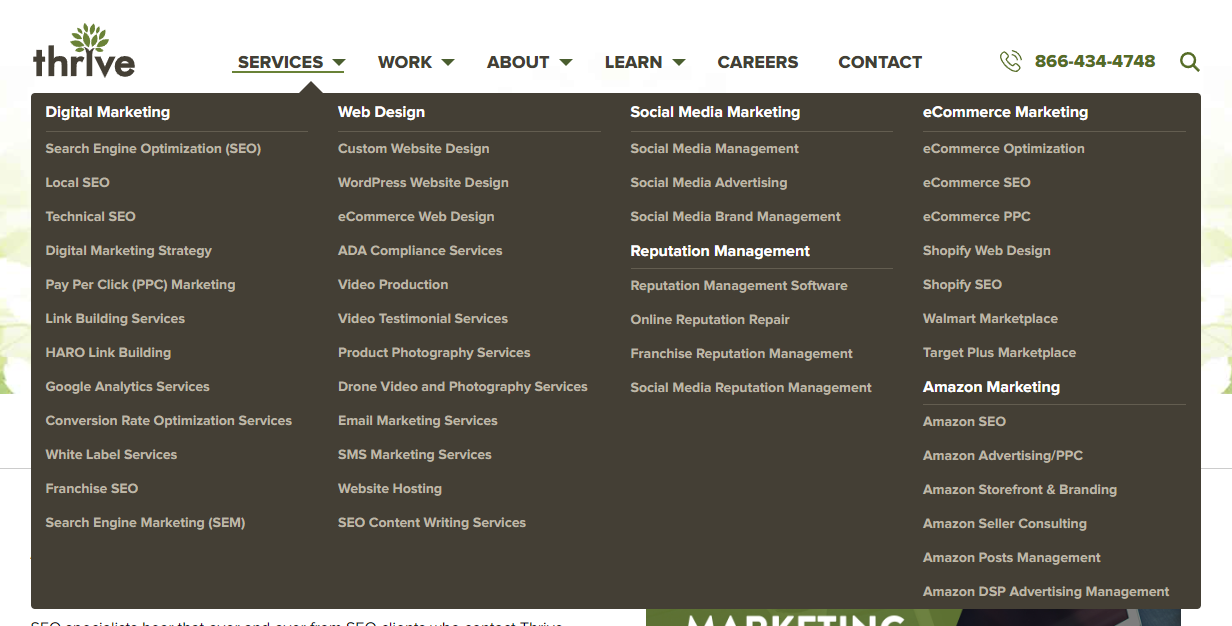This screenshot has height=626, width=1232.
Task: Select eCommerce Web Design
Action: tap(416, 217)
